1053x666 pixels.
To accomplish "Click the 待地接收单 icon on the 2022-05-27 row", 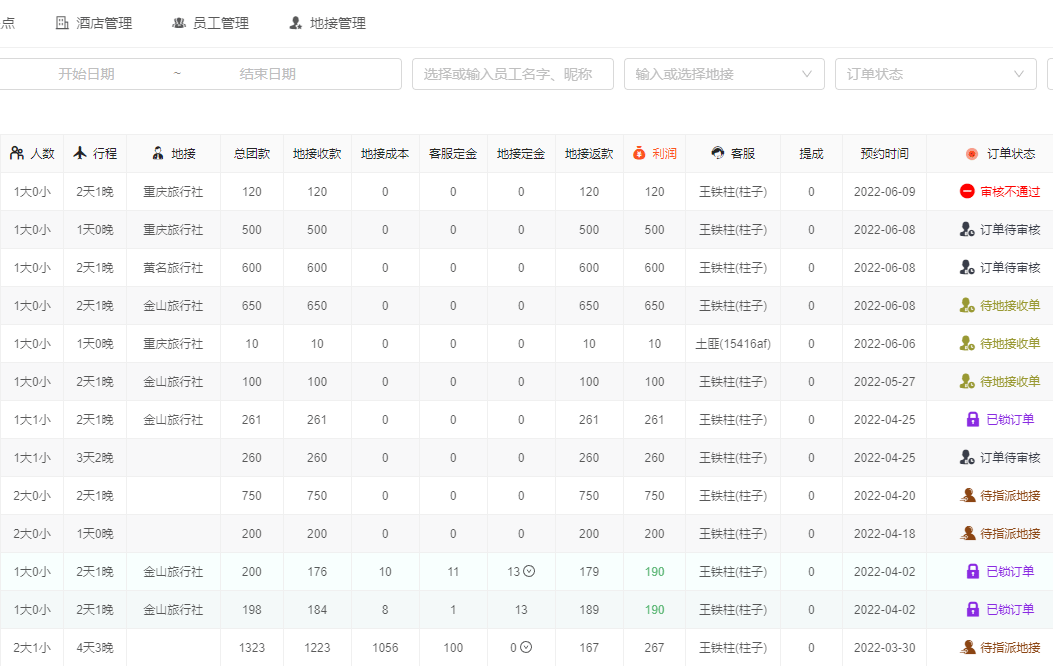I will tap(967, 381).
